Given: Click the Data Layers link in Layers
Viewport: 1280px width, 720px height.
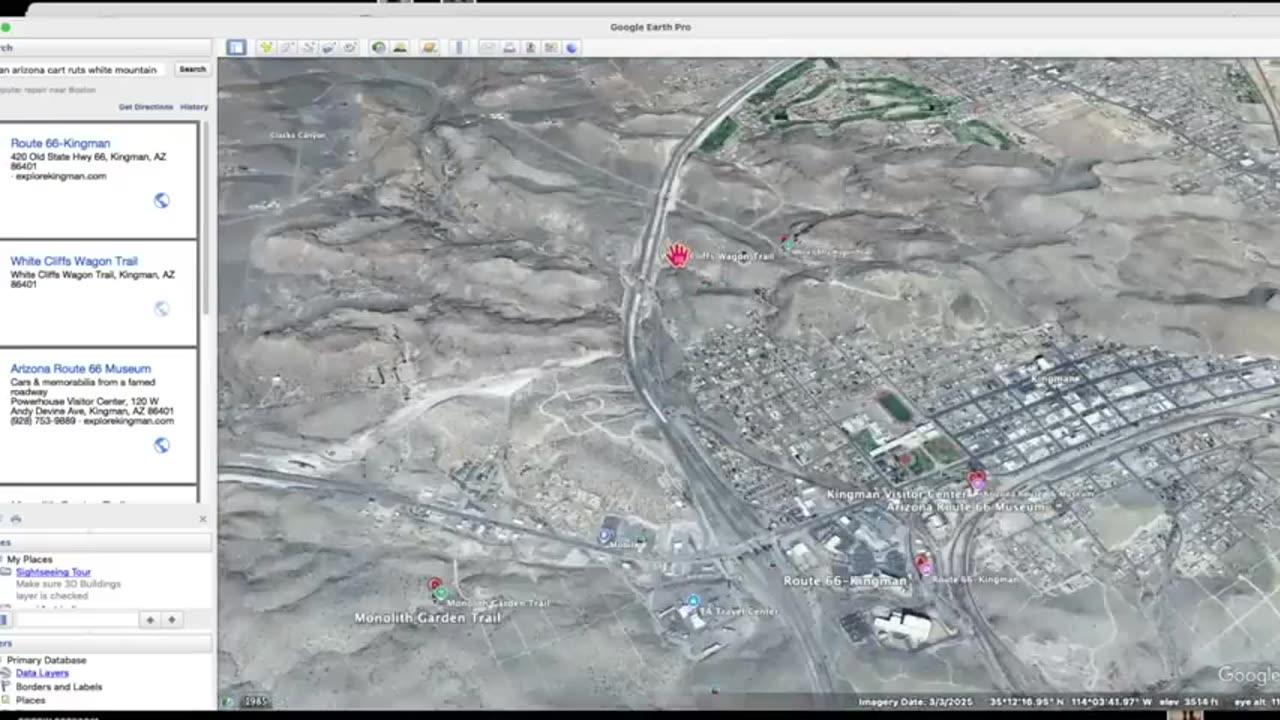Looking at the screenshot, I should pyautogui.click(x=42, y=673).
